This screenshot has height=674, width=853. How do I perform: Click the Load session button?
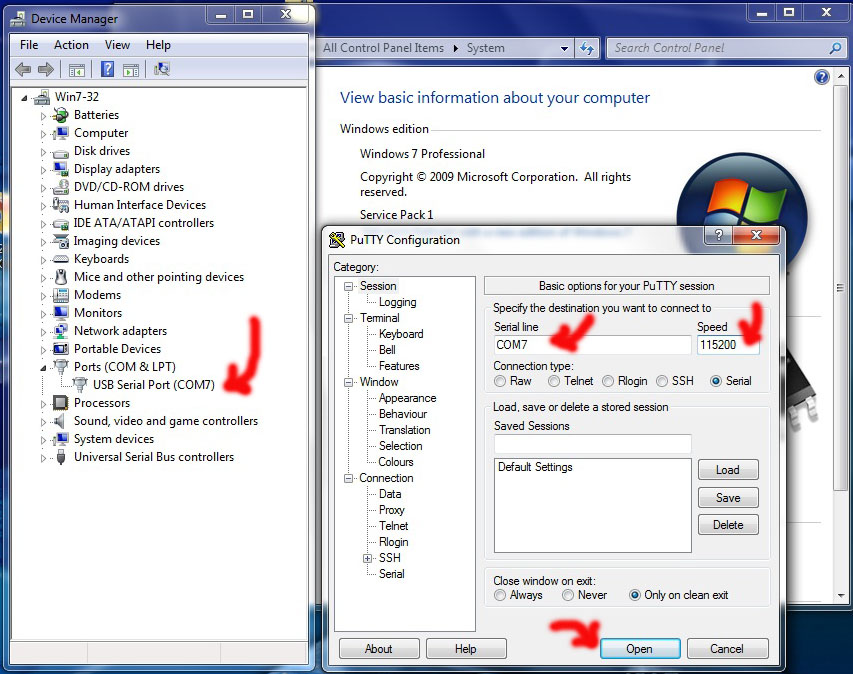point(728,470)
